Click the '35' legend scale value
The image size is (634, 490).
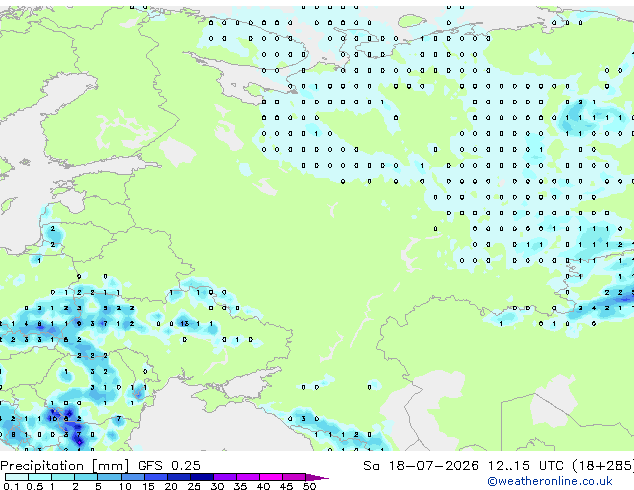pyautogui.click(x=240, y=486)
